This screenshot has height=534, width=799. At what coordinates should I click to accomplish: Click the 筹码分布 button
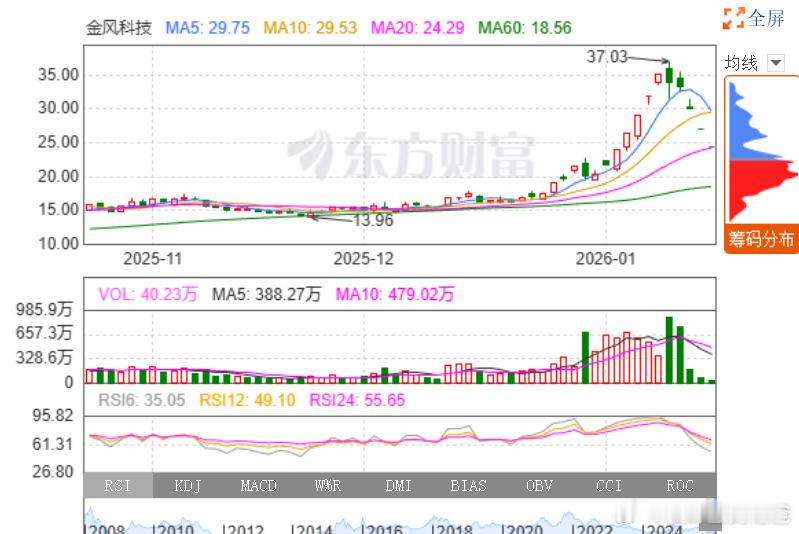[761, 238]
